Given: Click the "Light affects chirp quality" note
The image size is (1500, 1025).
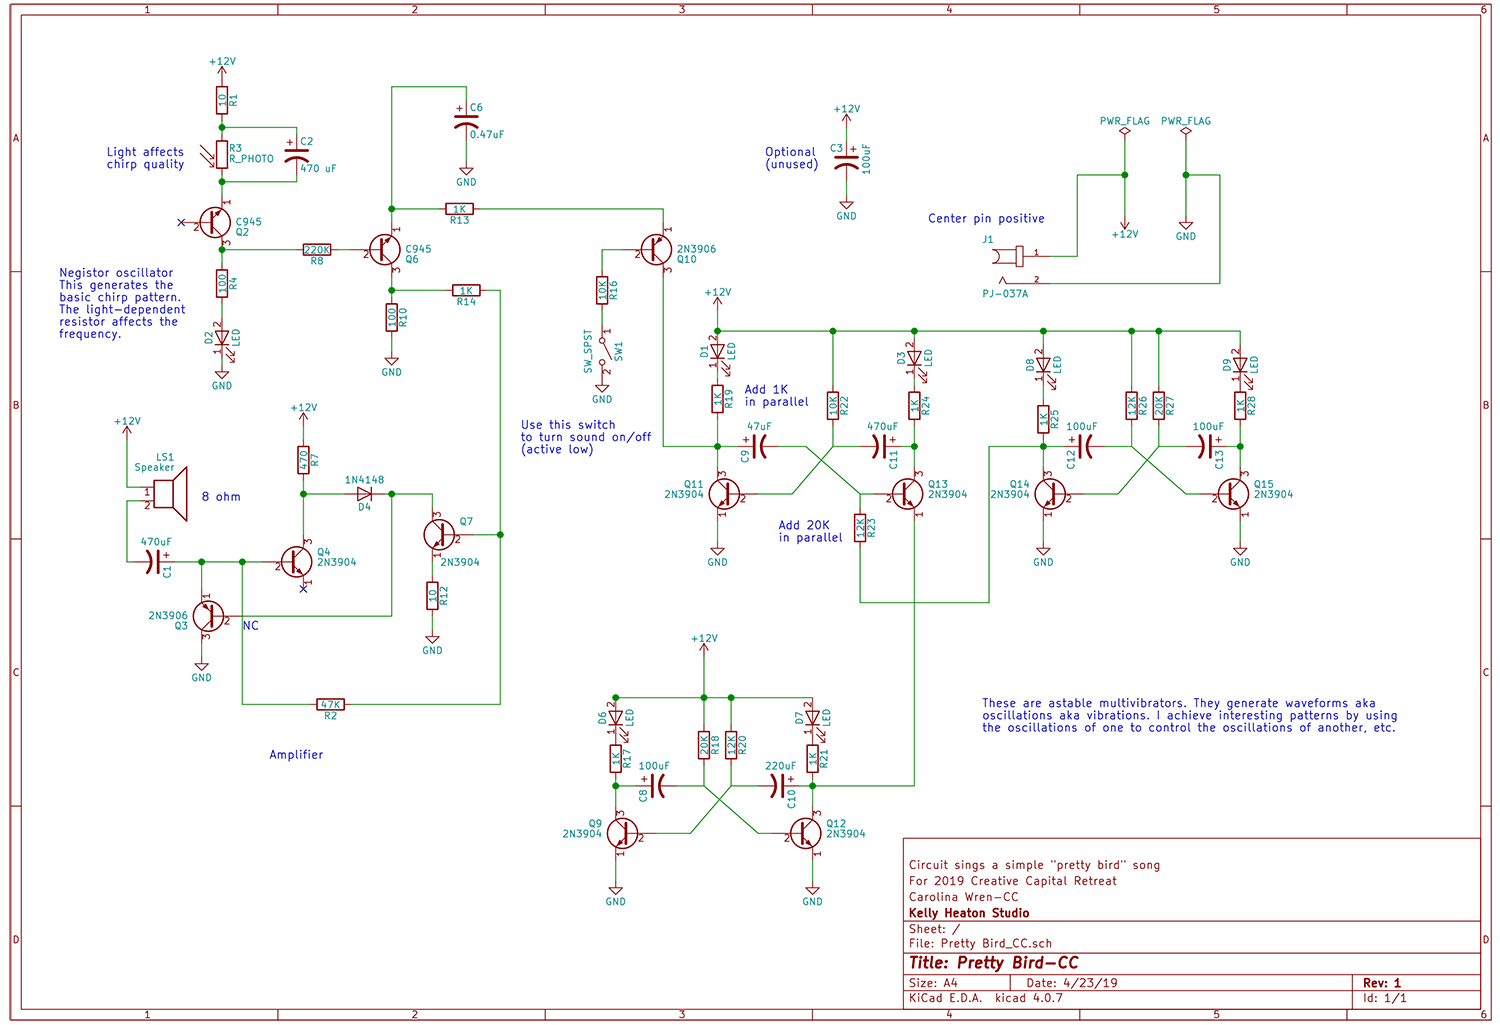Looking at the screenshot, I should tap(145, 158).
